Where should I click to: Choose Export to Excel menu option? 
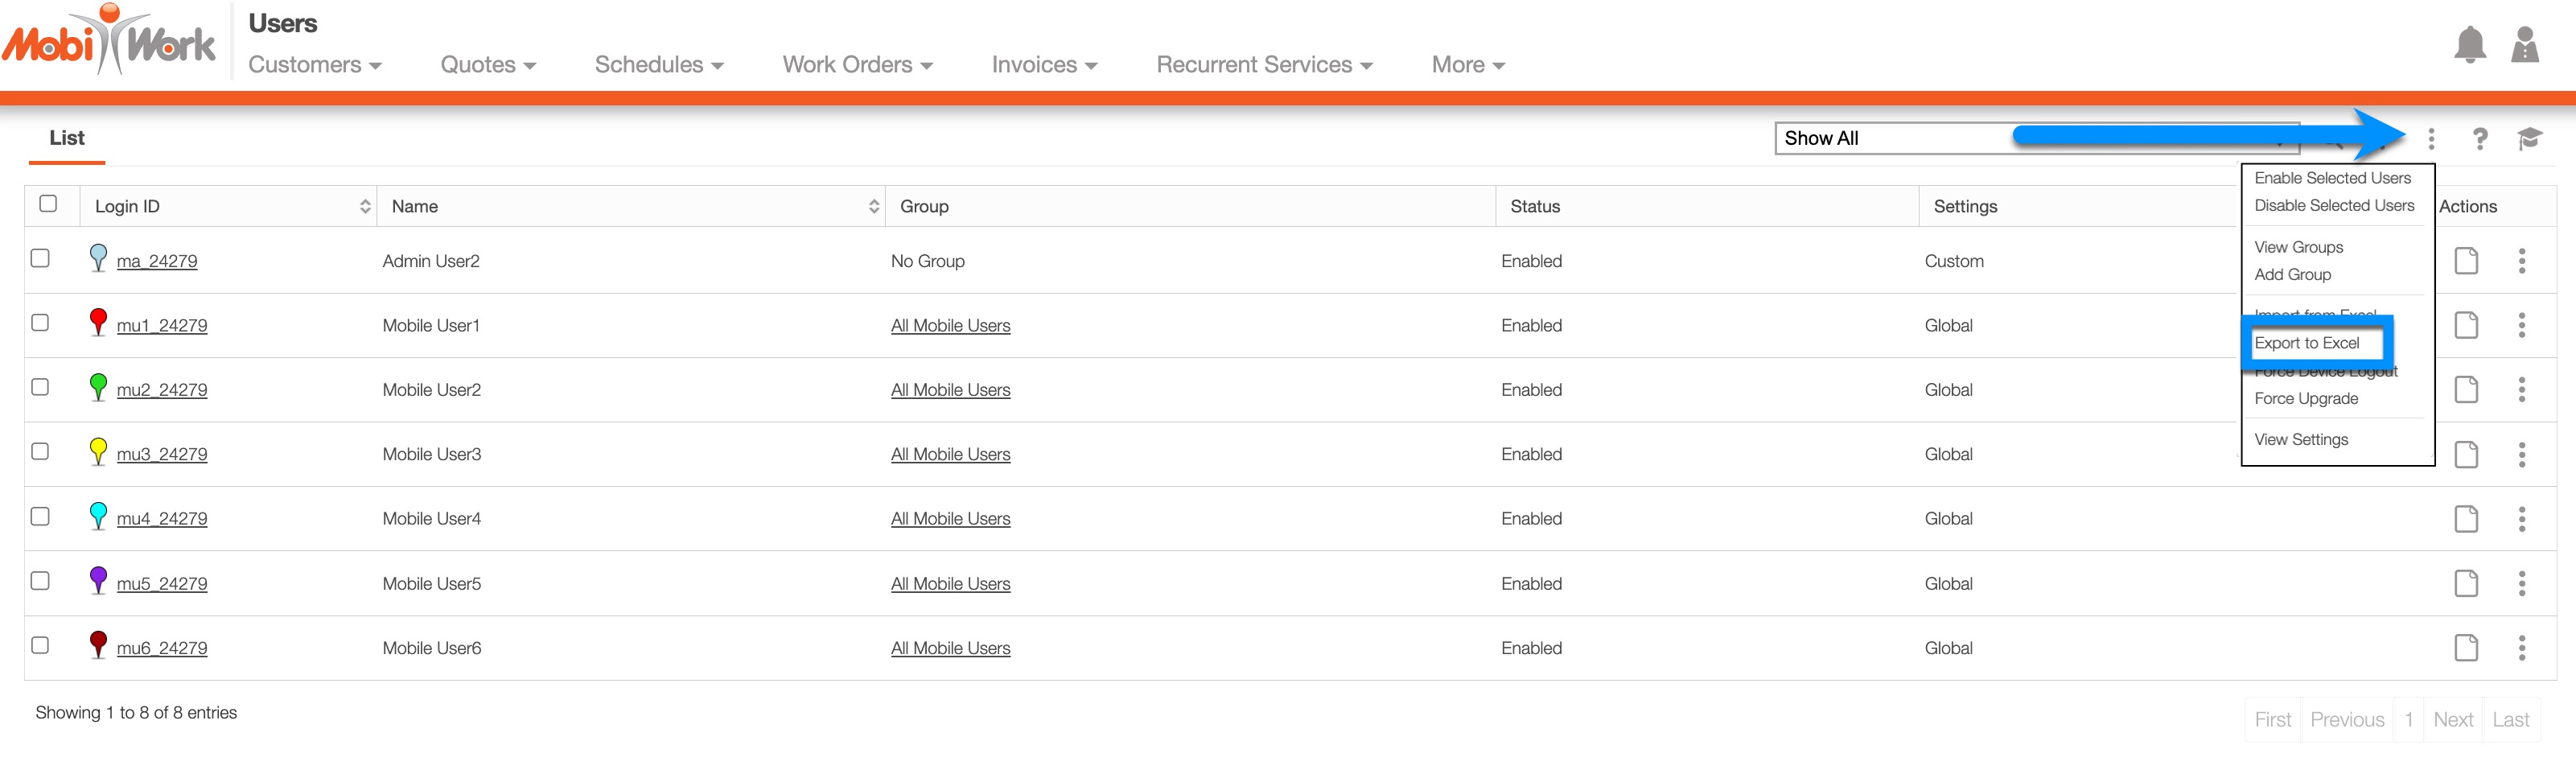tap(2306, 343)
